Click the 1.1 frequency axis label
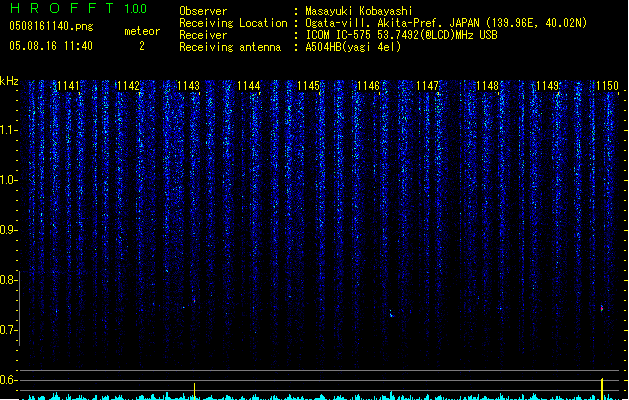The width and height of the screenshot is (629, 400). [x=8, y=130]
